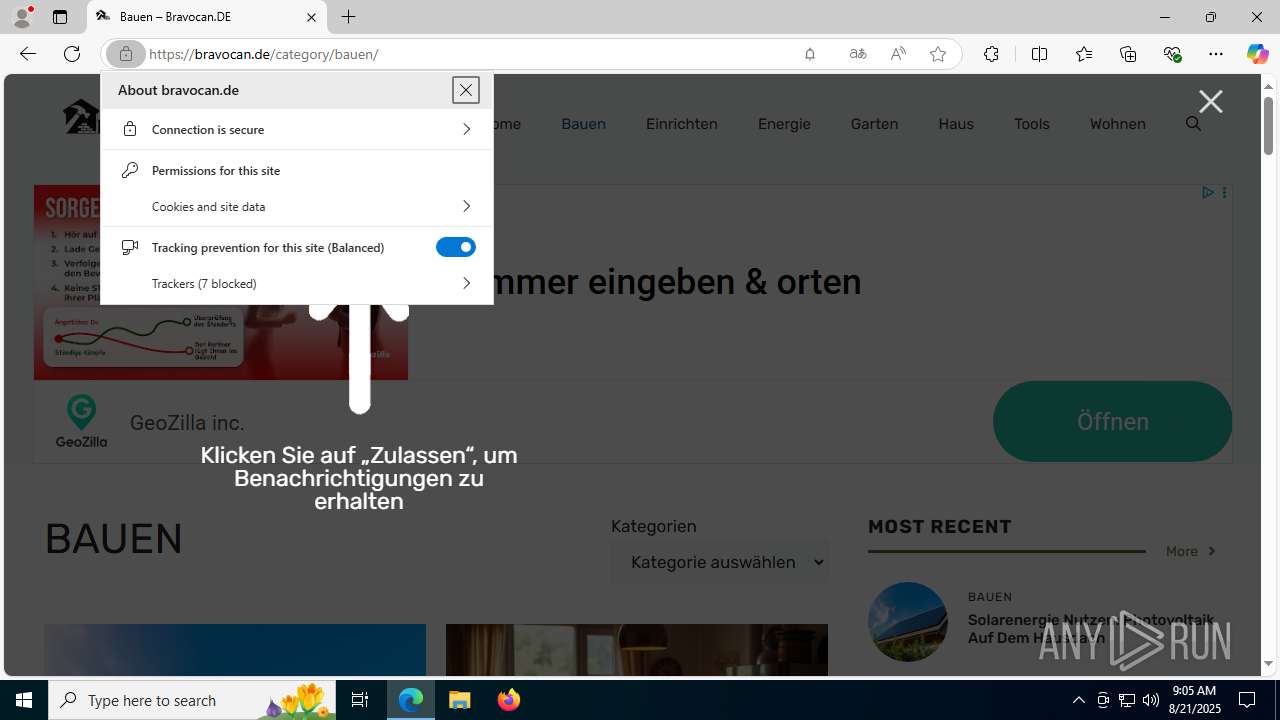Open the volume control in system tray
1280x720 pixels.
point(1151,700)
